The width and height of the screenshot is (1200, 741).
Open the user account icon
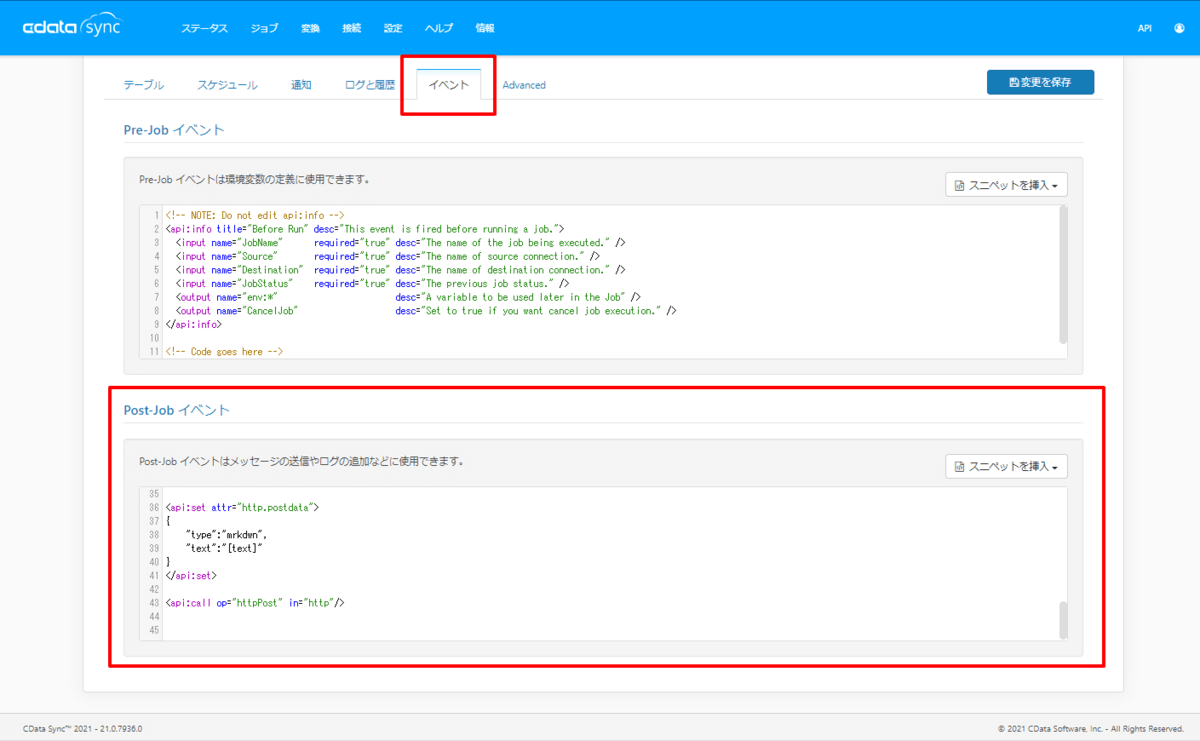click(1179, 28)
